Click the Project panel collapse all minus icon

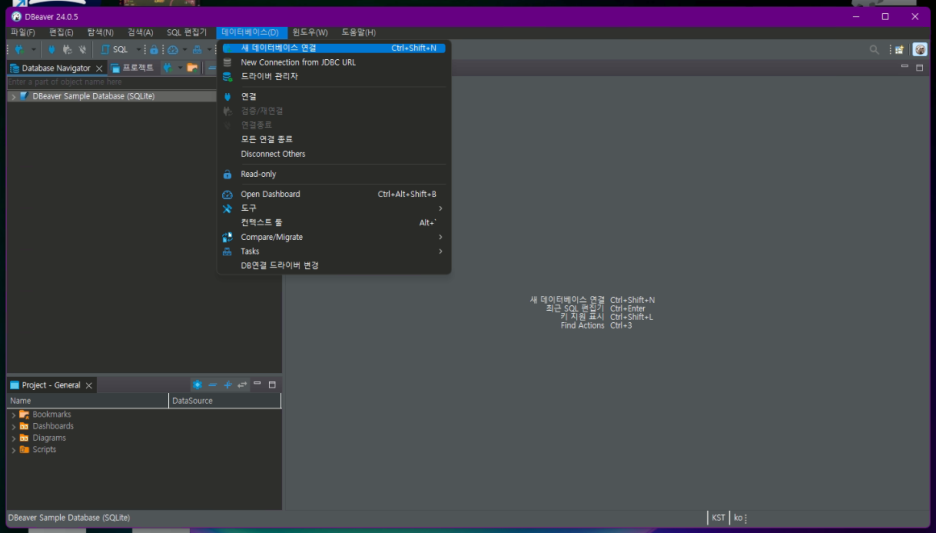pos(212,385)
